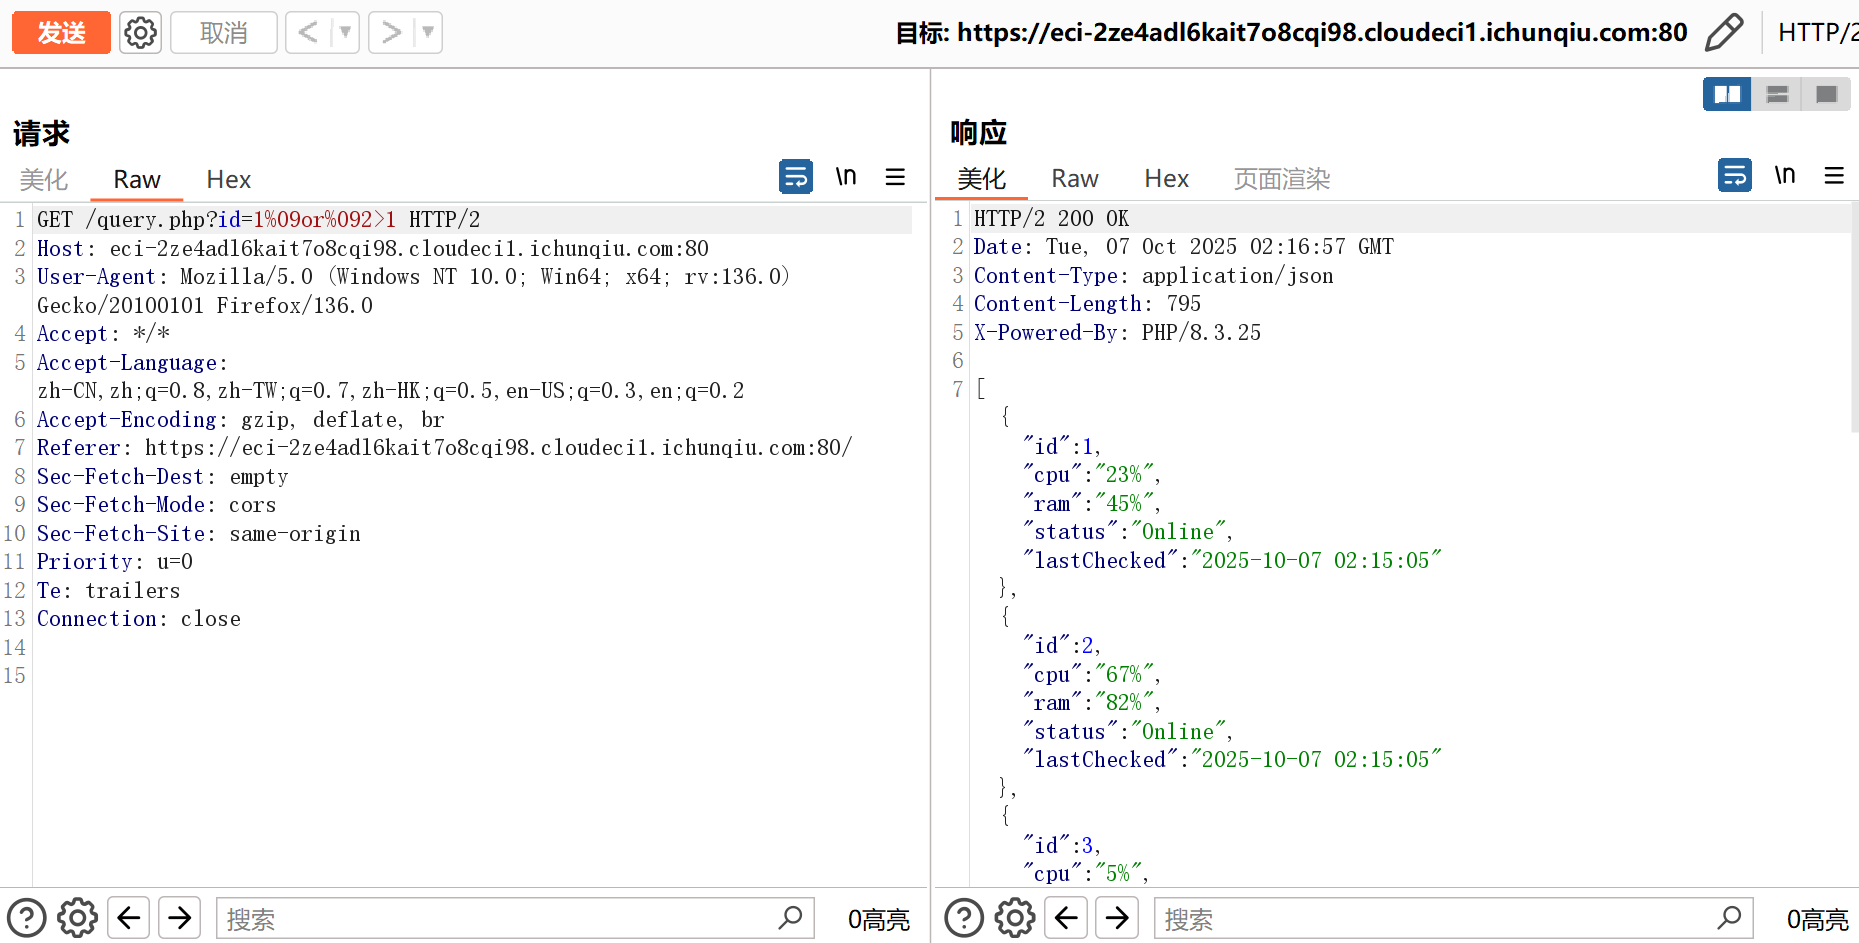Switch to top-bottom split layout view

point(1777,94)
